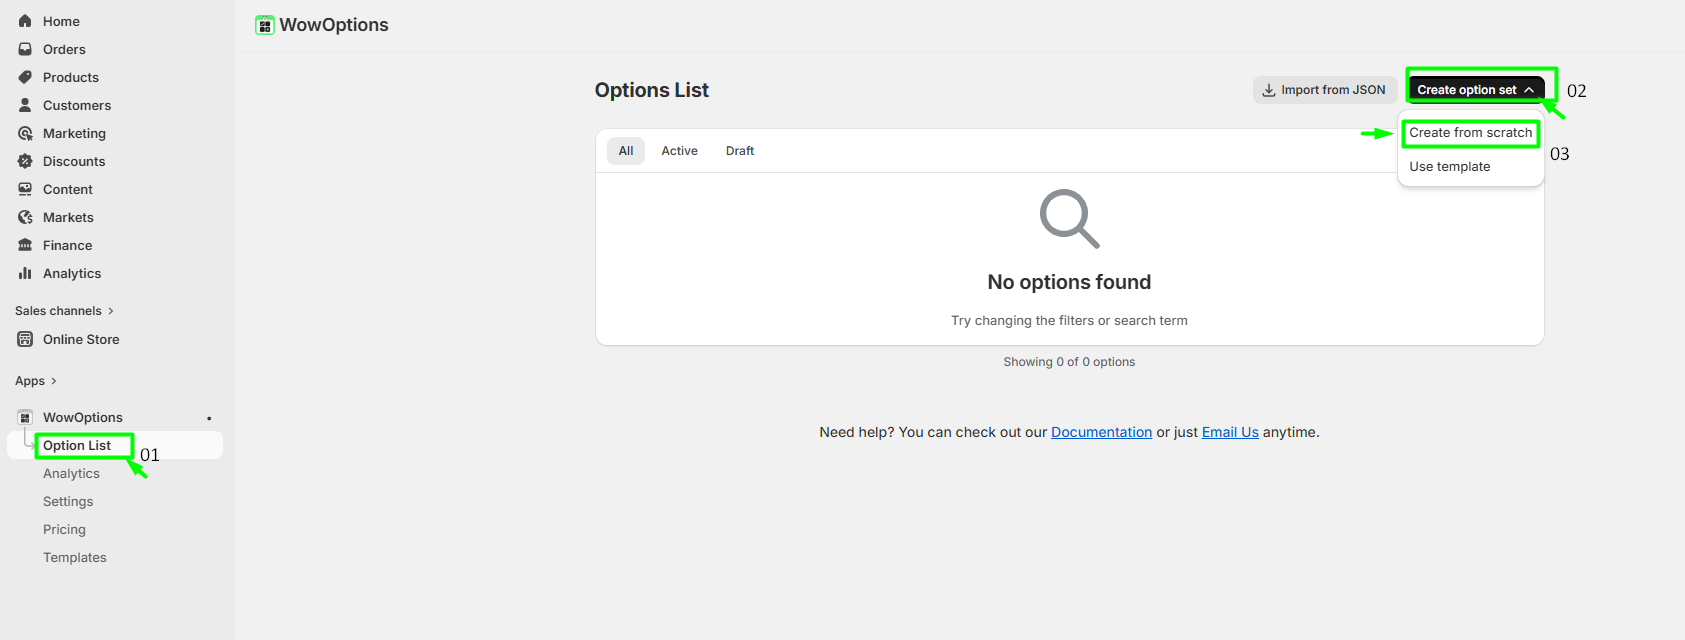Expand the Apps section chevron
Screen dimensions: 1685x640
point(53,381)
